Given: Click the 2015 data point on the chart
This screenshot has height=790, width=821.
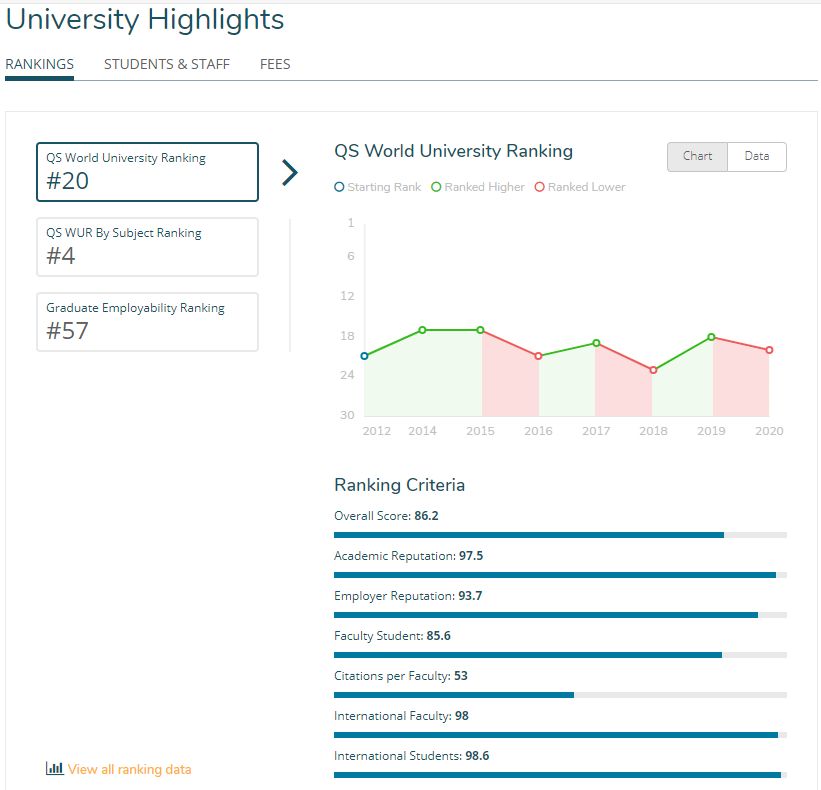Looking at the screenshot, I should 480,330.
